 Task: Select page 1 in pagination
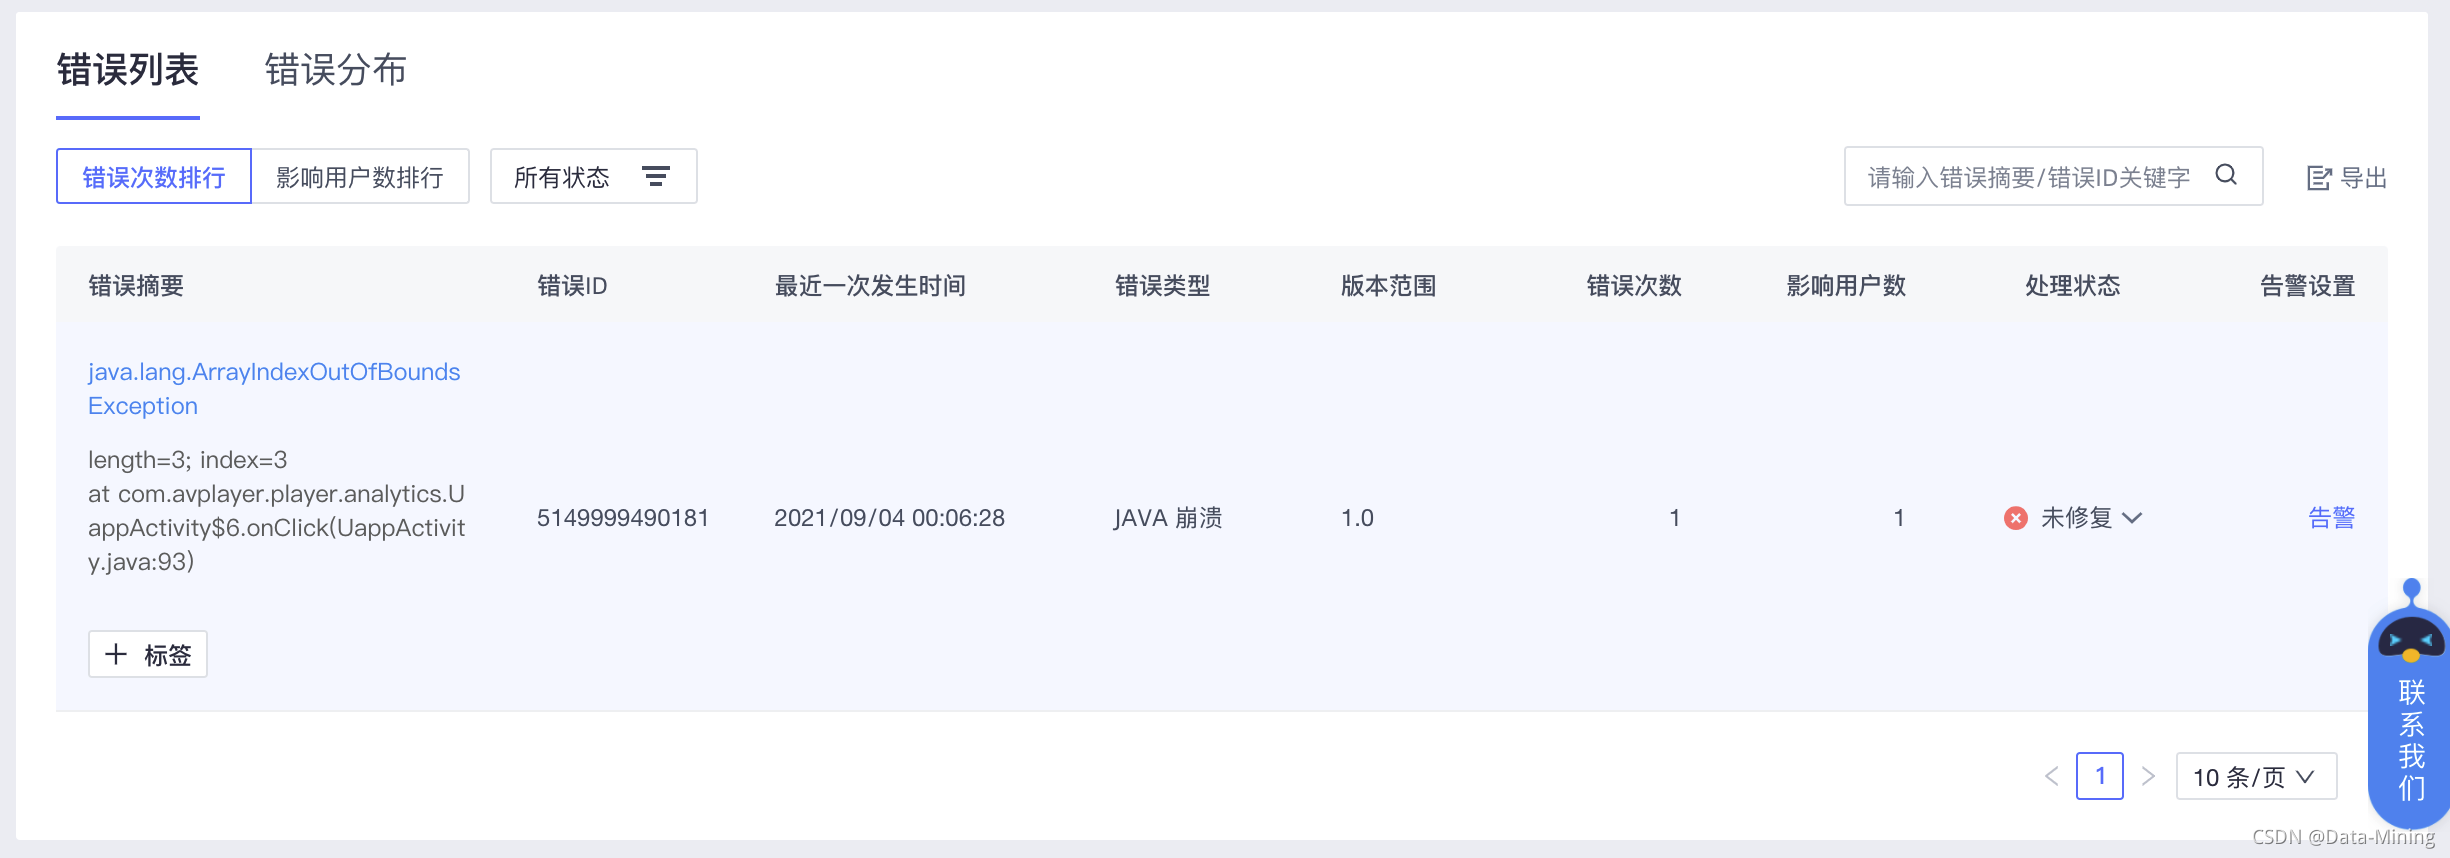tap(2099, 776)
